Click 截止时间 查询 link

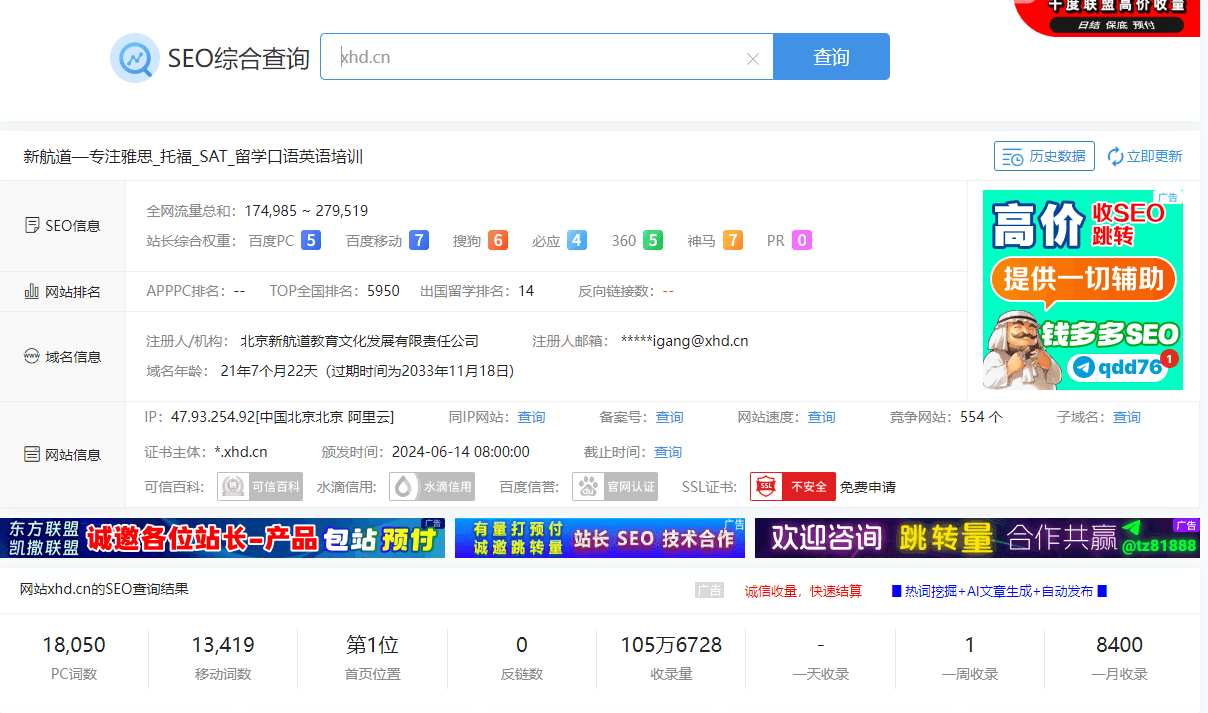[x=668, y=452]
